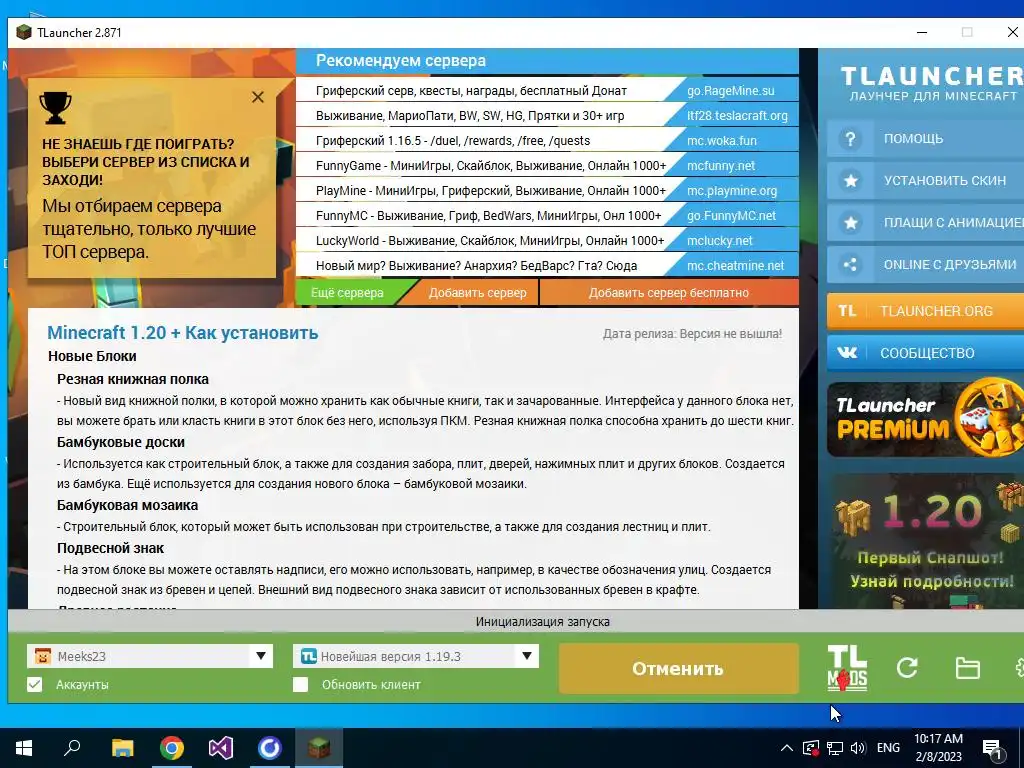Viewport: 1024px width, 768px height.
Task: Toggle the Аккаунты checkbox
Action: 35,684
